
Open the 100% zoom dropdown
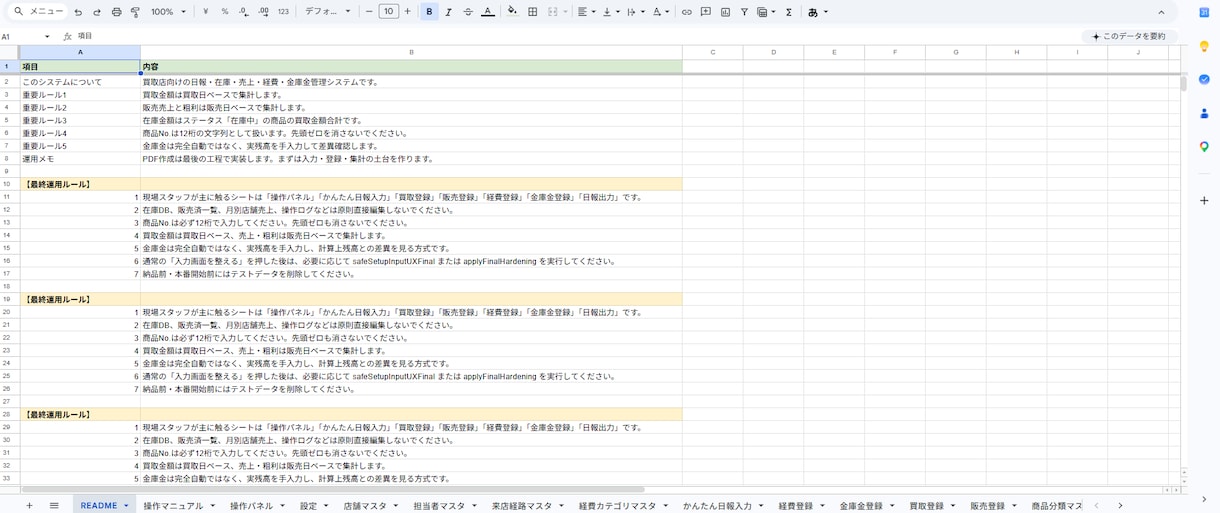[168, 12]
